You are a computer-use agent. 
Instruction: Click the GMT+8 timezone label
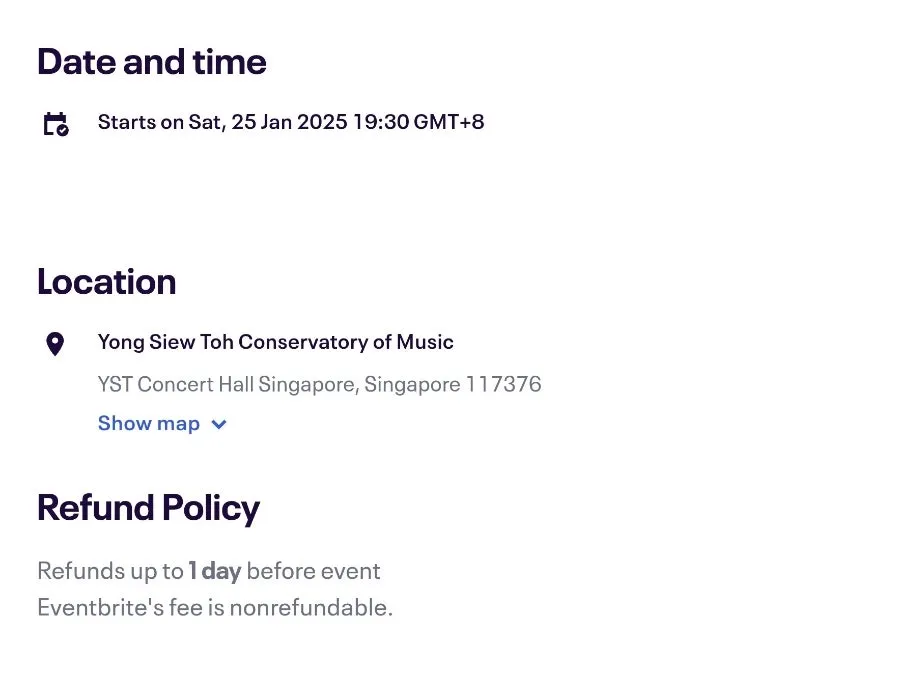(447, 122)
